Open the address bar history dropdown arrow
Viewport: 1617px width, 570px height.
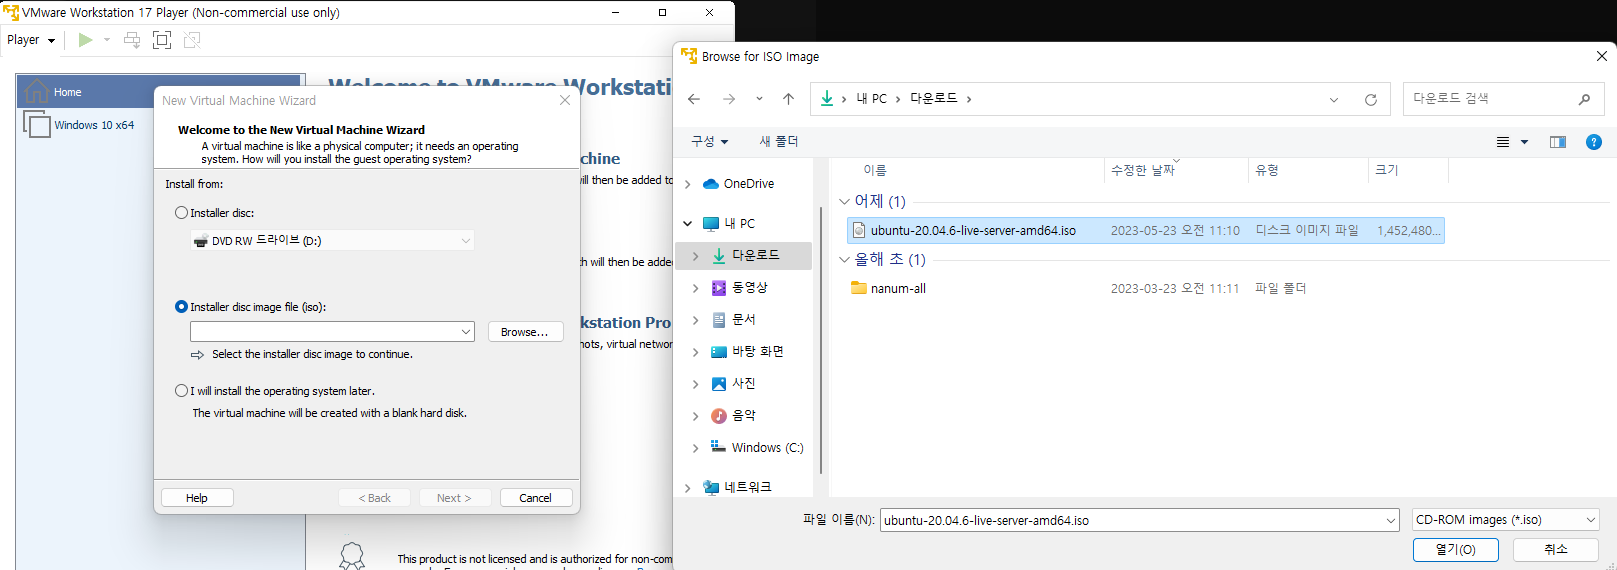coord(1334,99)
